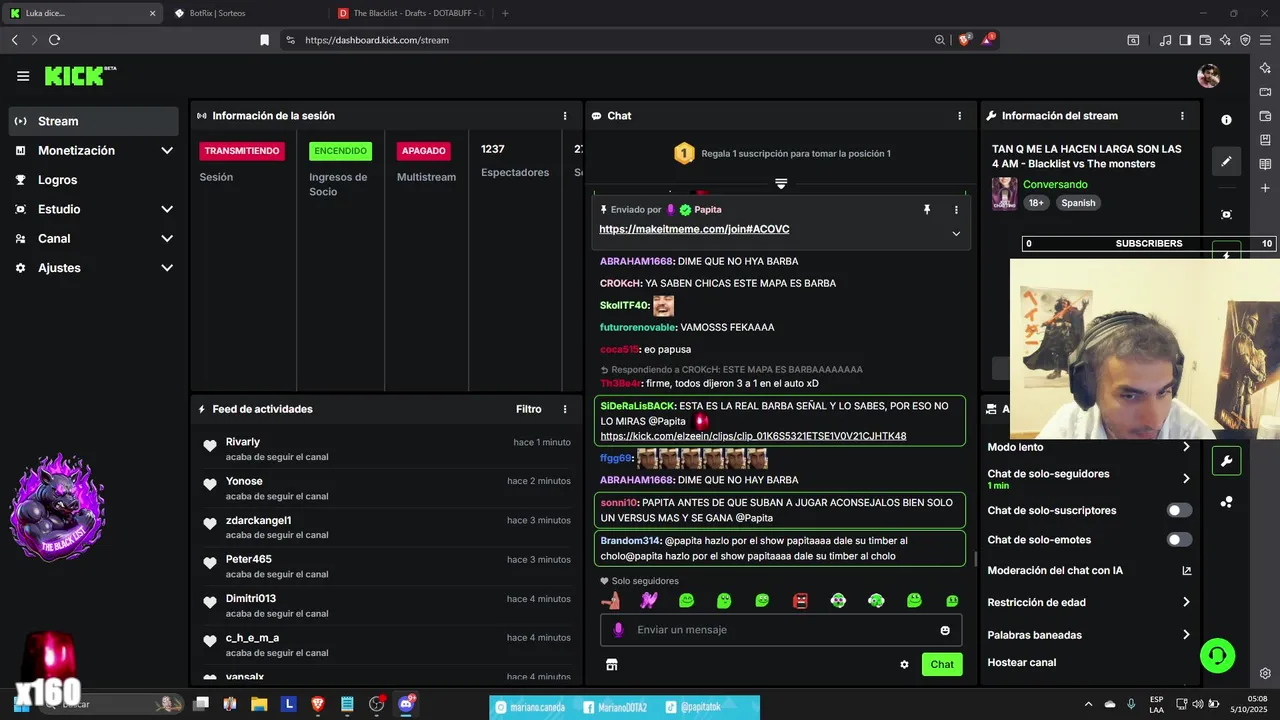The image size is (1280, 720).
Task: Bookmark this page icon in address bar
Action: pyautogui.click(x=264, y=40)
